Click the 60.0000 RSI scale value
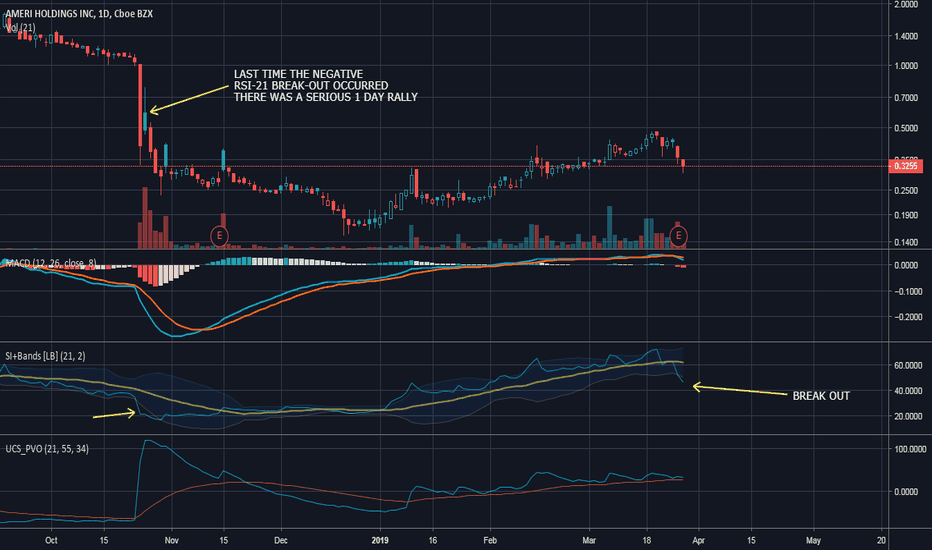The width and height of the screenshot is (932, 550). pos(908,365)
